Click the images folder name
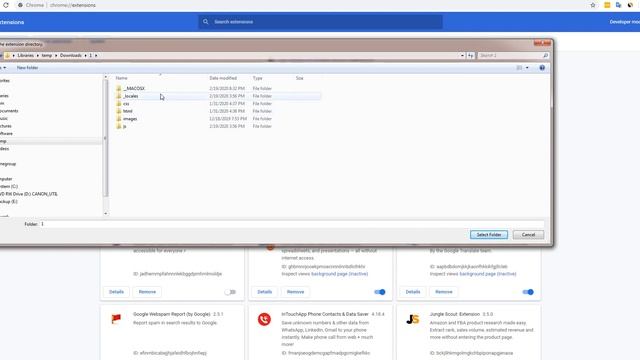 [130, 119]
